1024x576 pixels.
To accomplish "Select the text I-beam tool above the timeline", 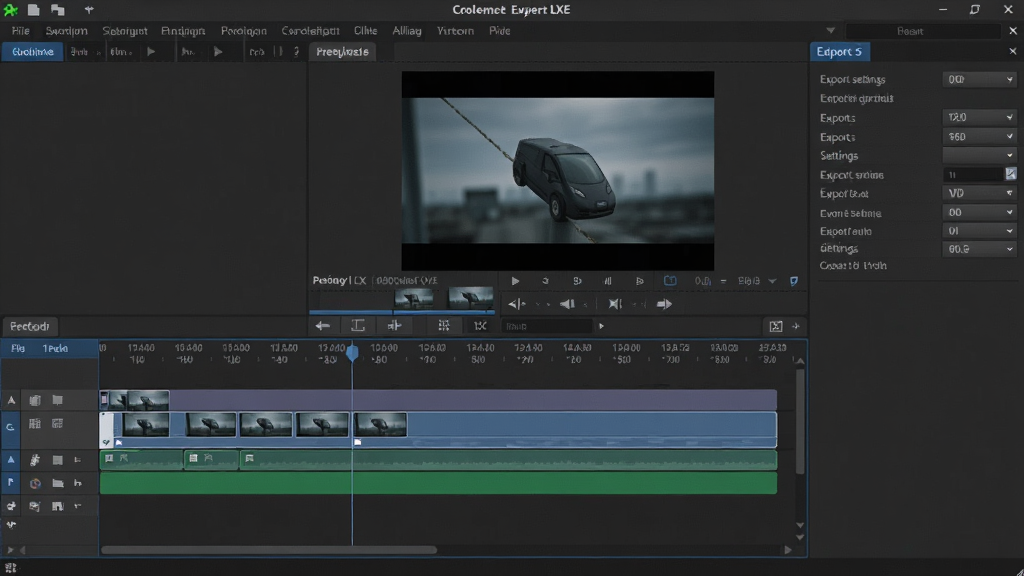I will click(358, 326).
